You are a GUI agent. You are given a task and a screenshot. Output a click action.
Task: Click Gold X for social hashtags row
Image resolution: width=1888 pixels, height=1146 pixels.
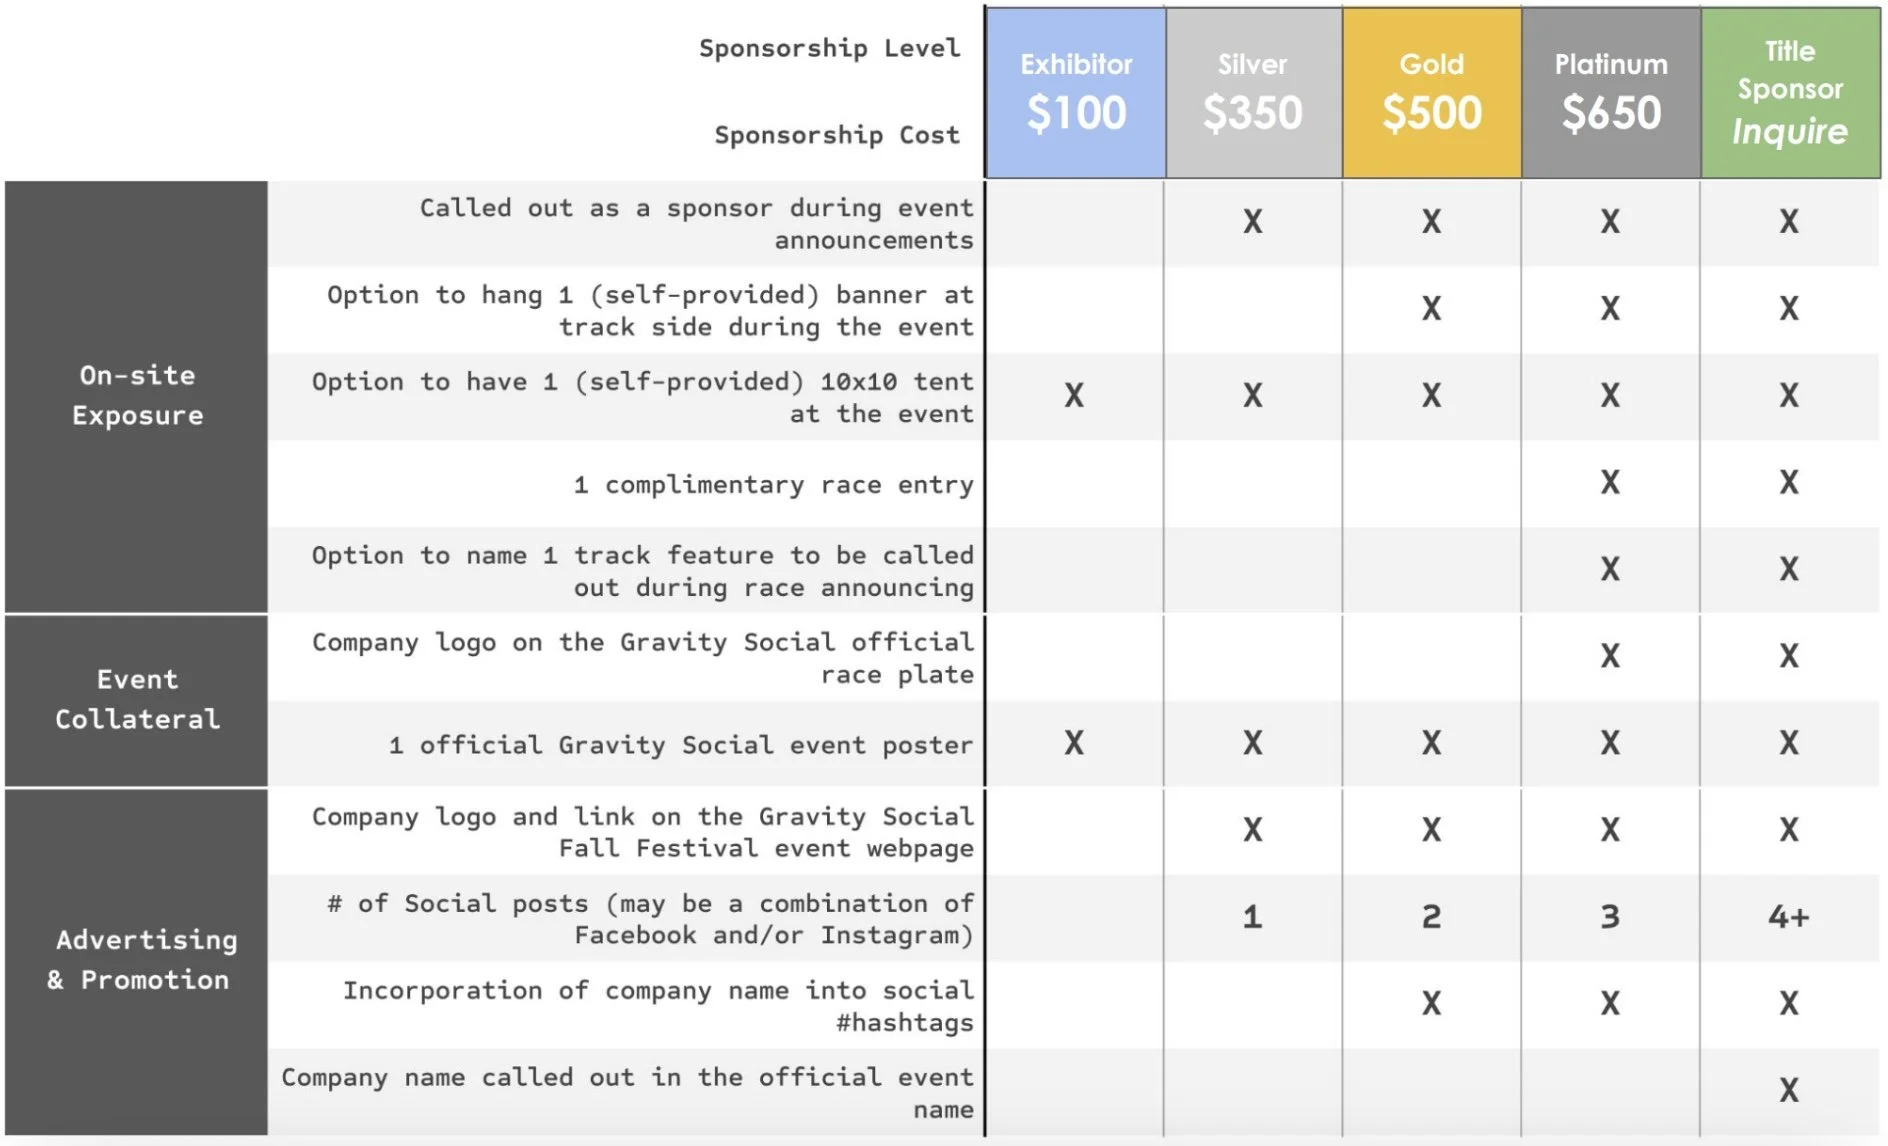[1432, 1003]
